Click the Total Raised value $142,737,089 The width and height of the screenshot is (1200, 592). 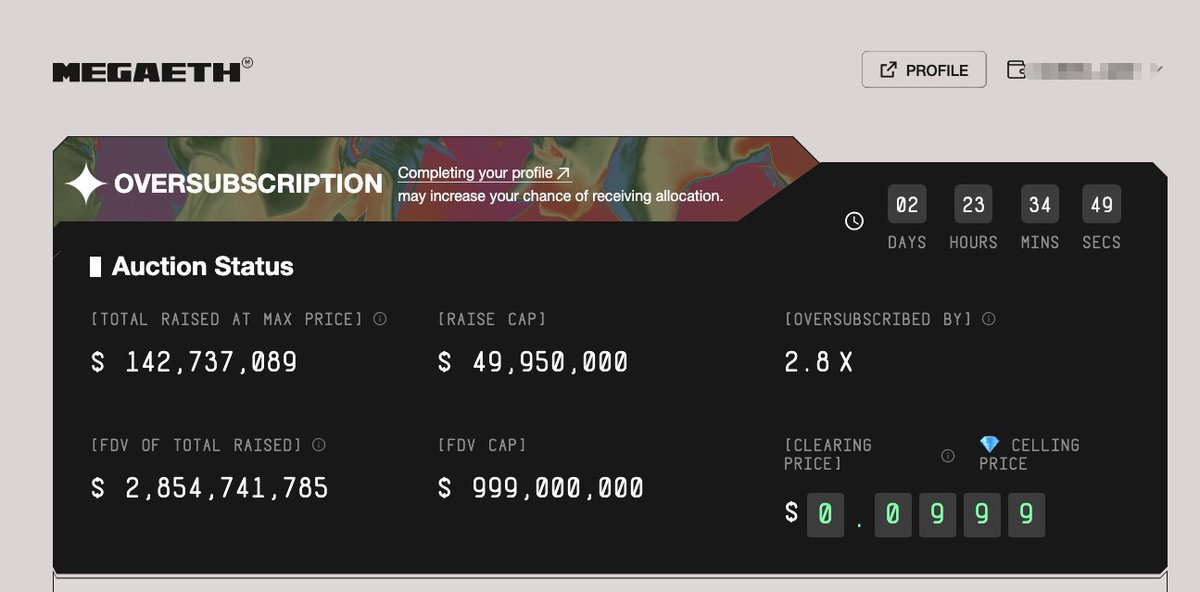[x=194, y=362]
